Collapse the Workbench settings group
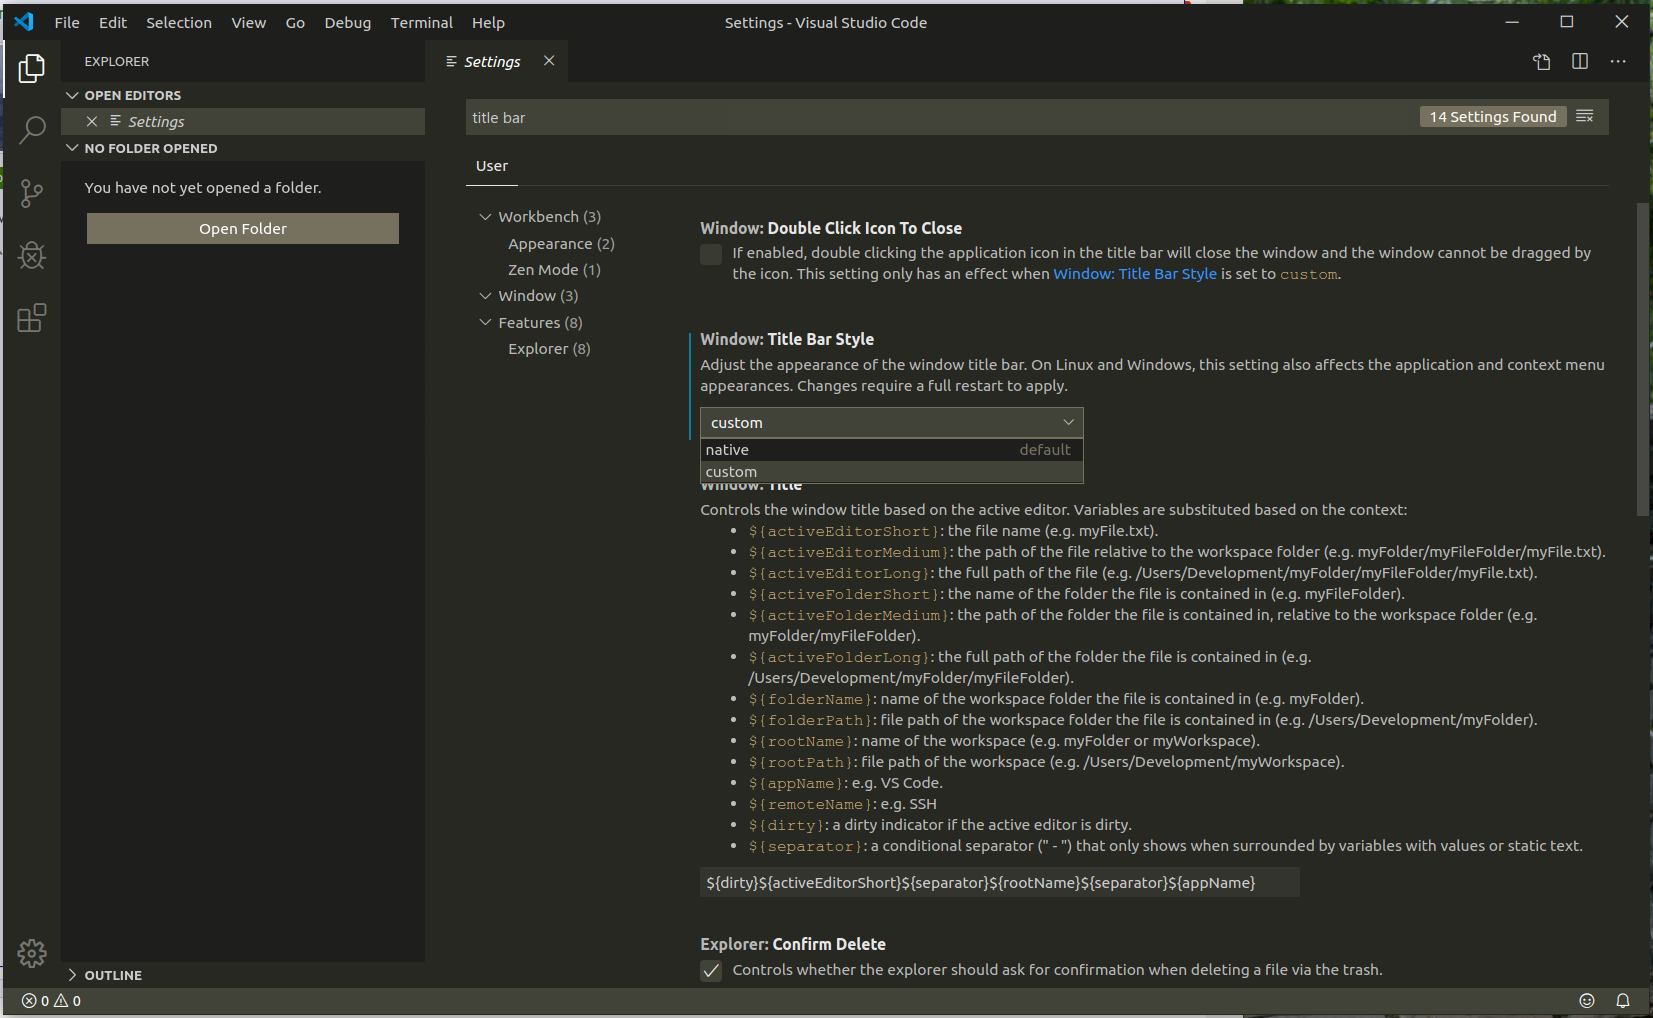This screenshot has height=1018, width=1653. [486, 217]
